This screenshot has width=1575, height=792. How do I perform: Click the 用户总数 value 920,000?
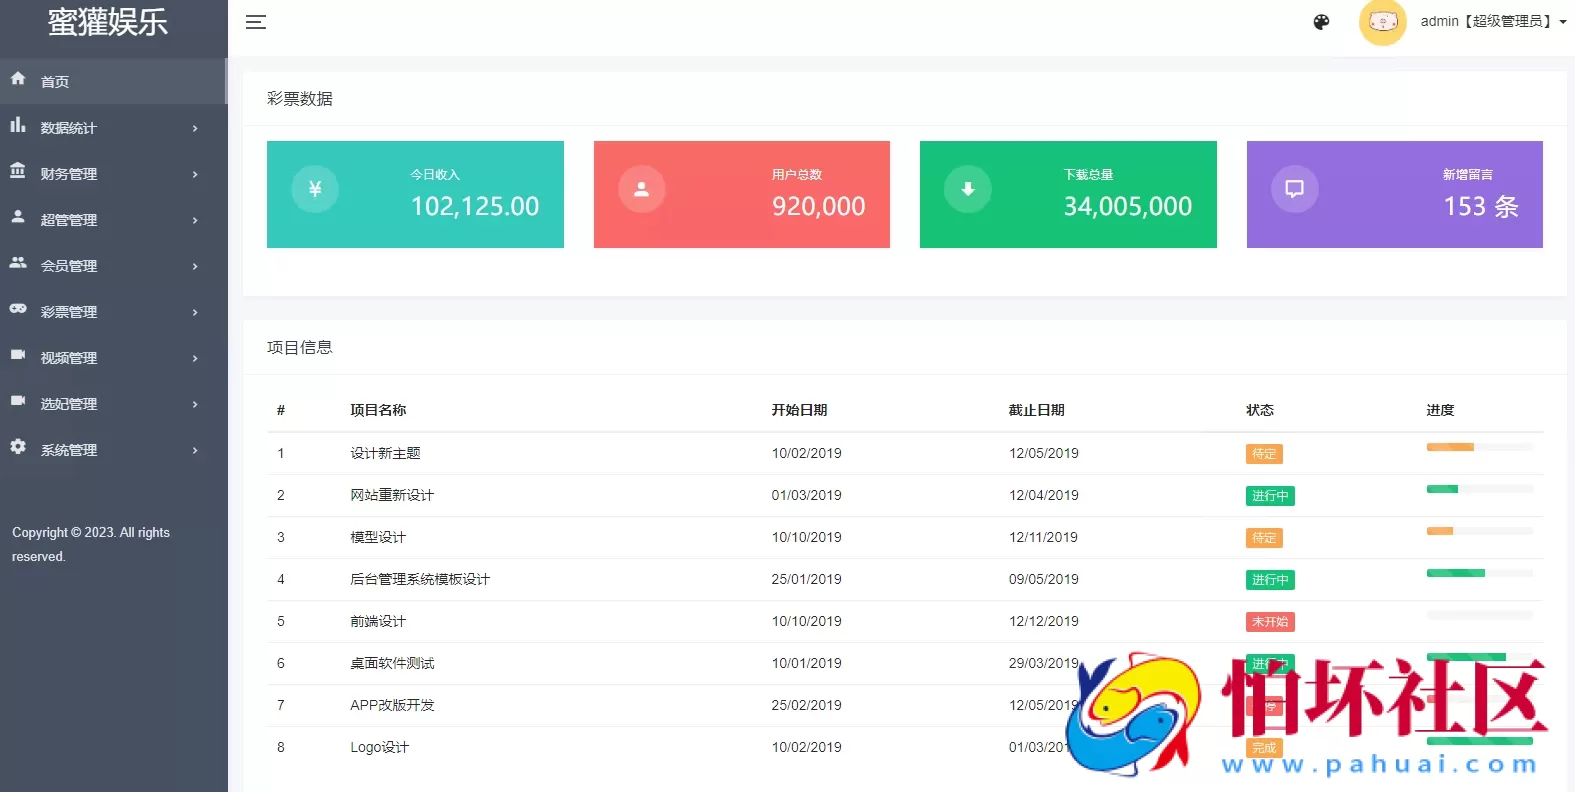(818, 206)
